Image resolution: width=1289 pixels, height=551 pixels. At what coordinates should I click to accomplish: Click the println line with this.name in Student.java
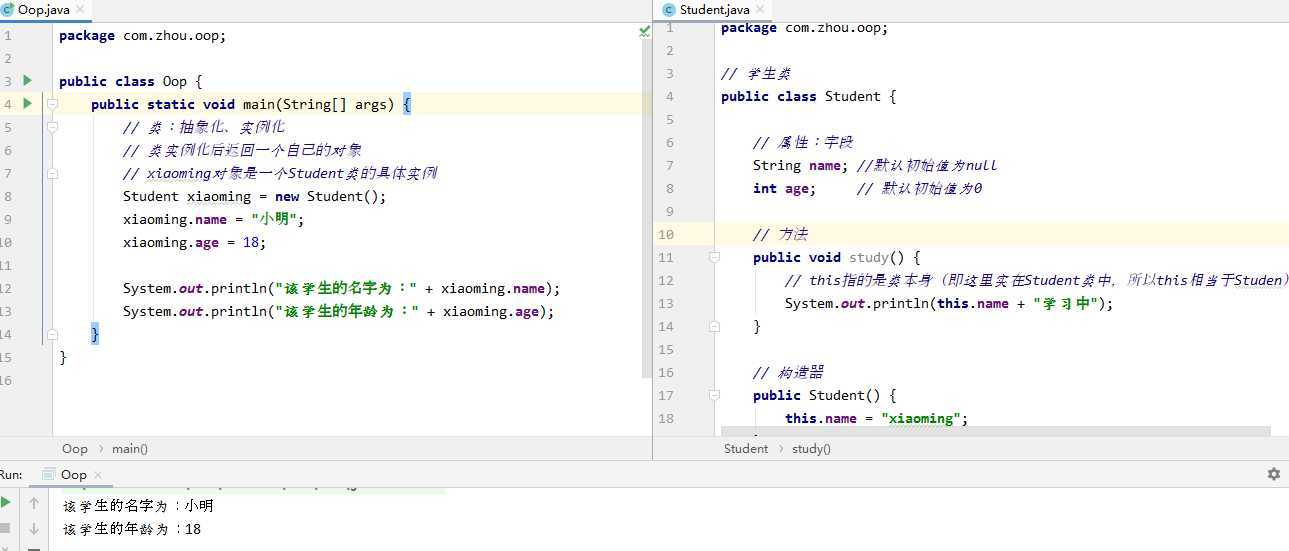coord(949,303)
